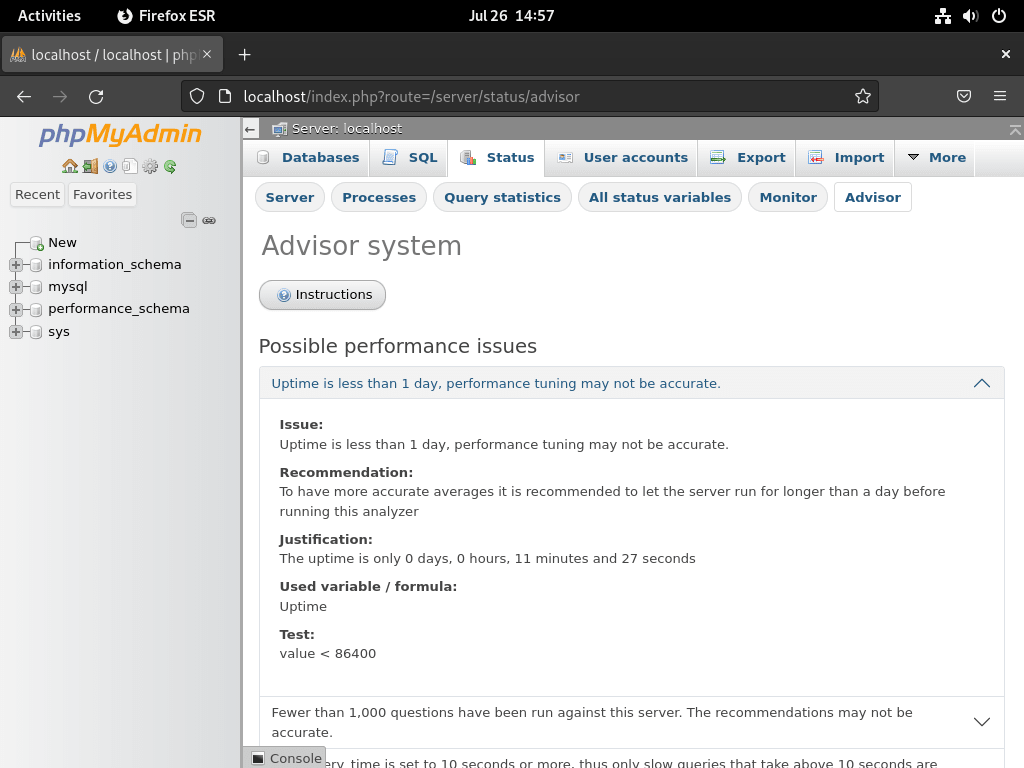1024x768 pixels.
Task: Open the documentation question mark icon
Action: pyautogui.click(x=109, y=166)
